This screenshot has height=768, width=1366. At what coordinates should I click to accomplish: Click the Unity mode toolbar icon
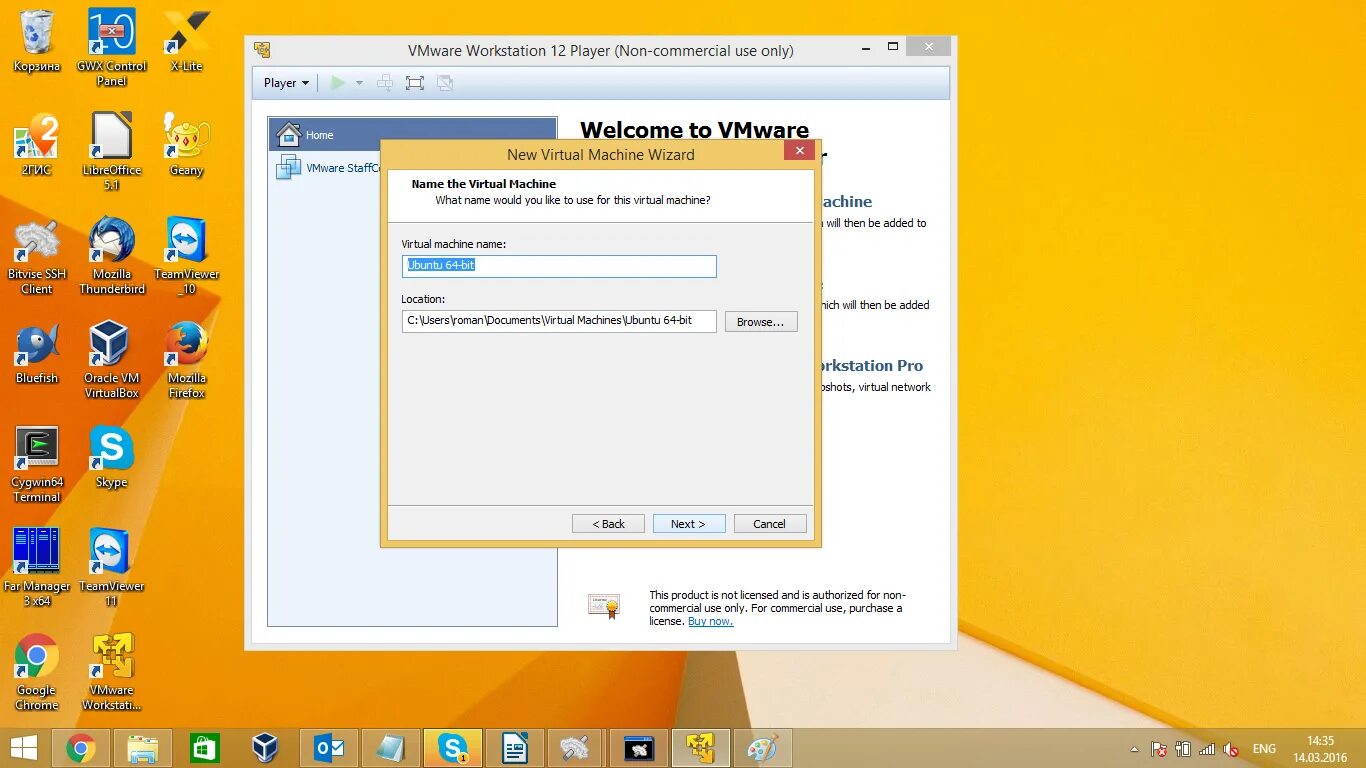[445, 83]
